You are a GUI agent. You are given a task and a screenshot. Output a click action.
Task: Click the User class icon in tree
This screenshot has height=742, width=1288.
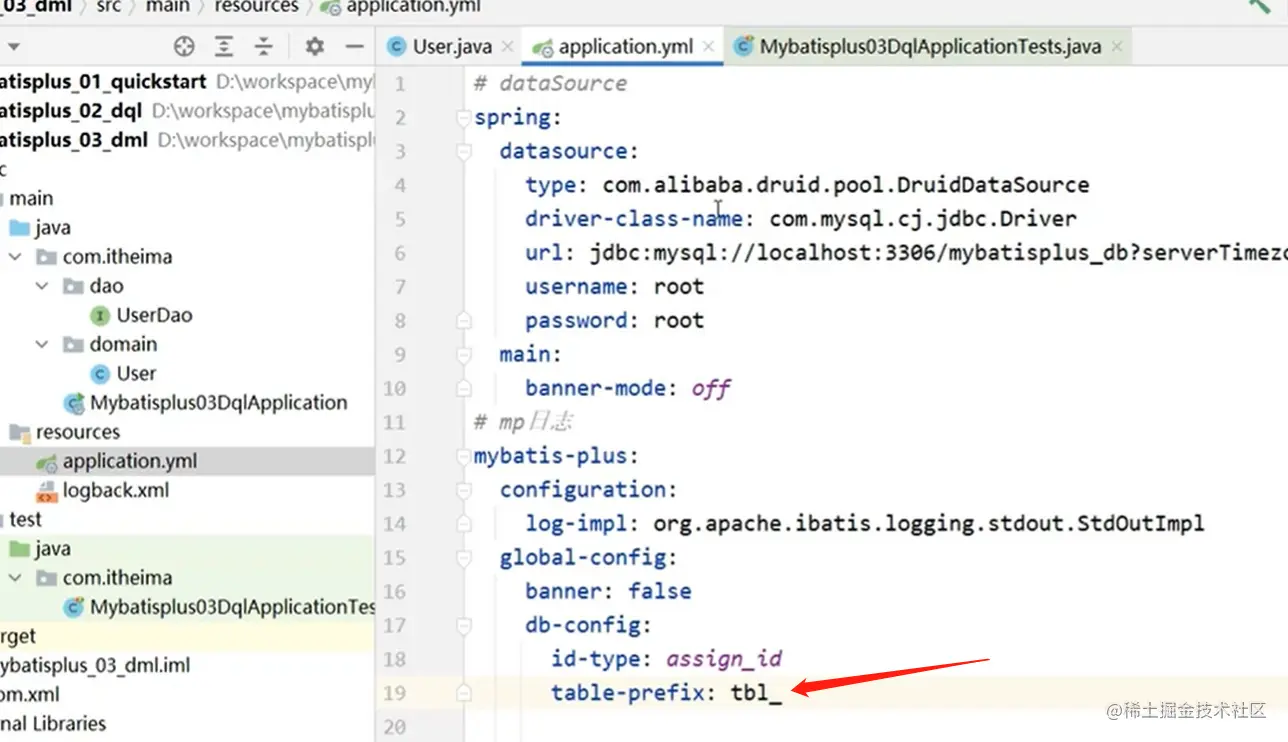100,374
